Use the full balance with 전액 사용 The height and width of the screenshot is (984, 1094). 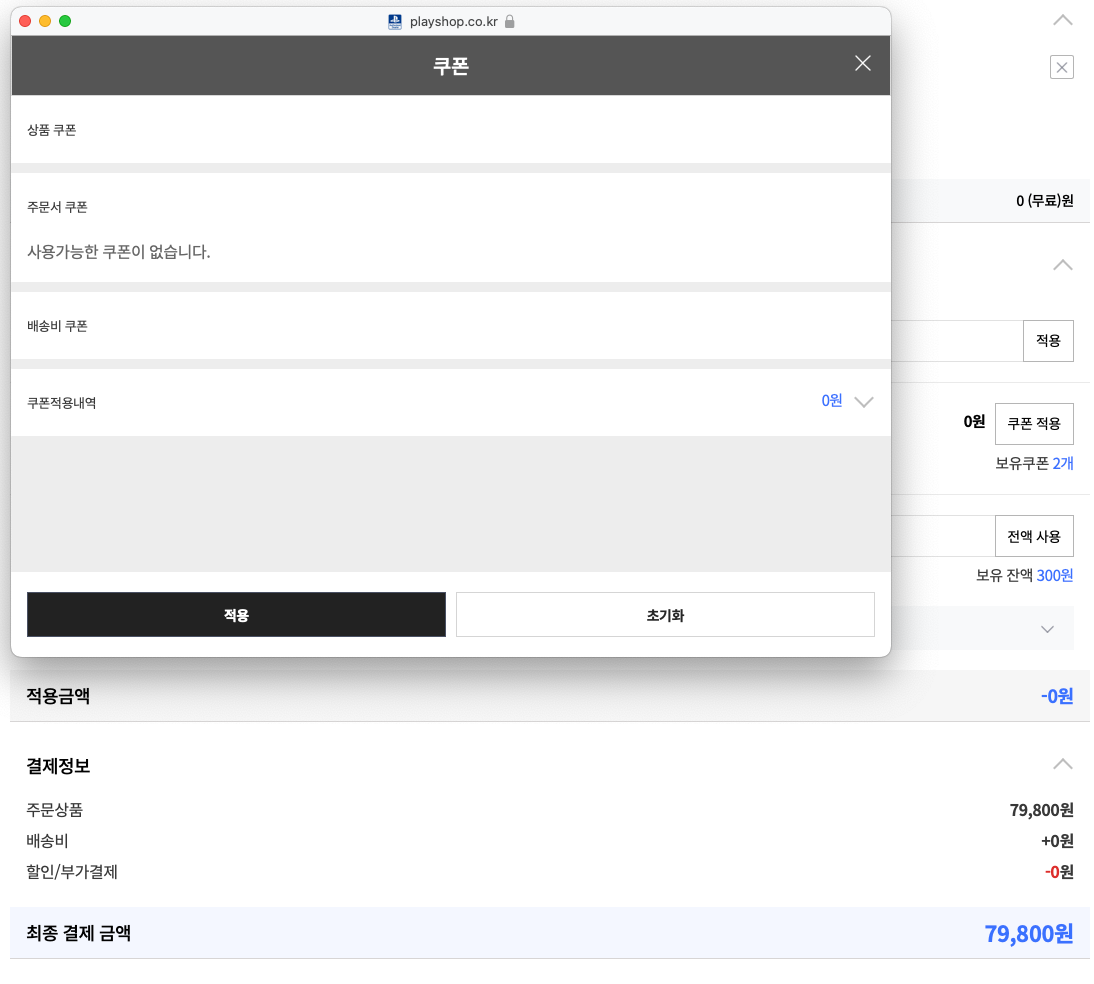[1034, 536]
